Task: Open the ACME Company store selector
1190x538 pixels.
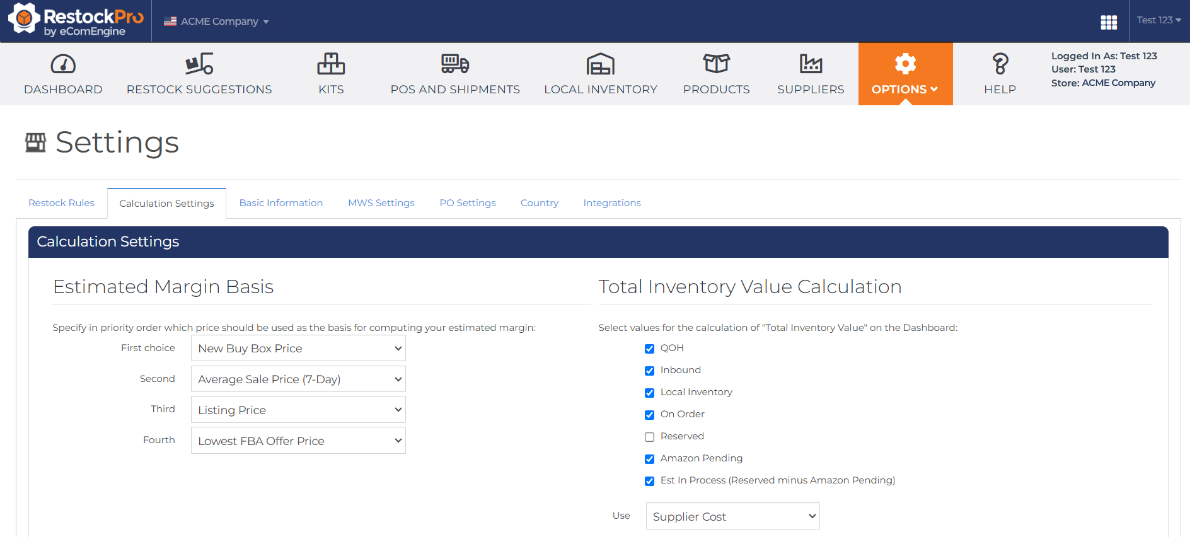Action: [217, 21]
